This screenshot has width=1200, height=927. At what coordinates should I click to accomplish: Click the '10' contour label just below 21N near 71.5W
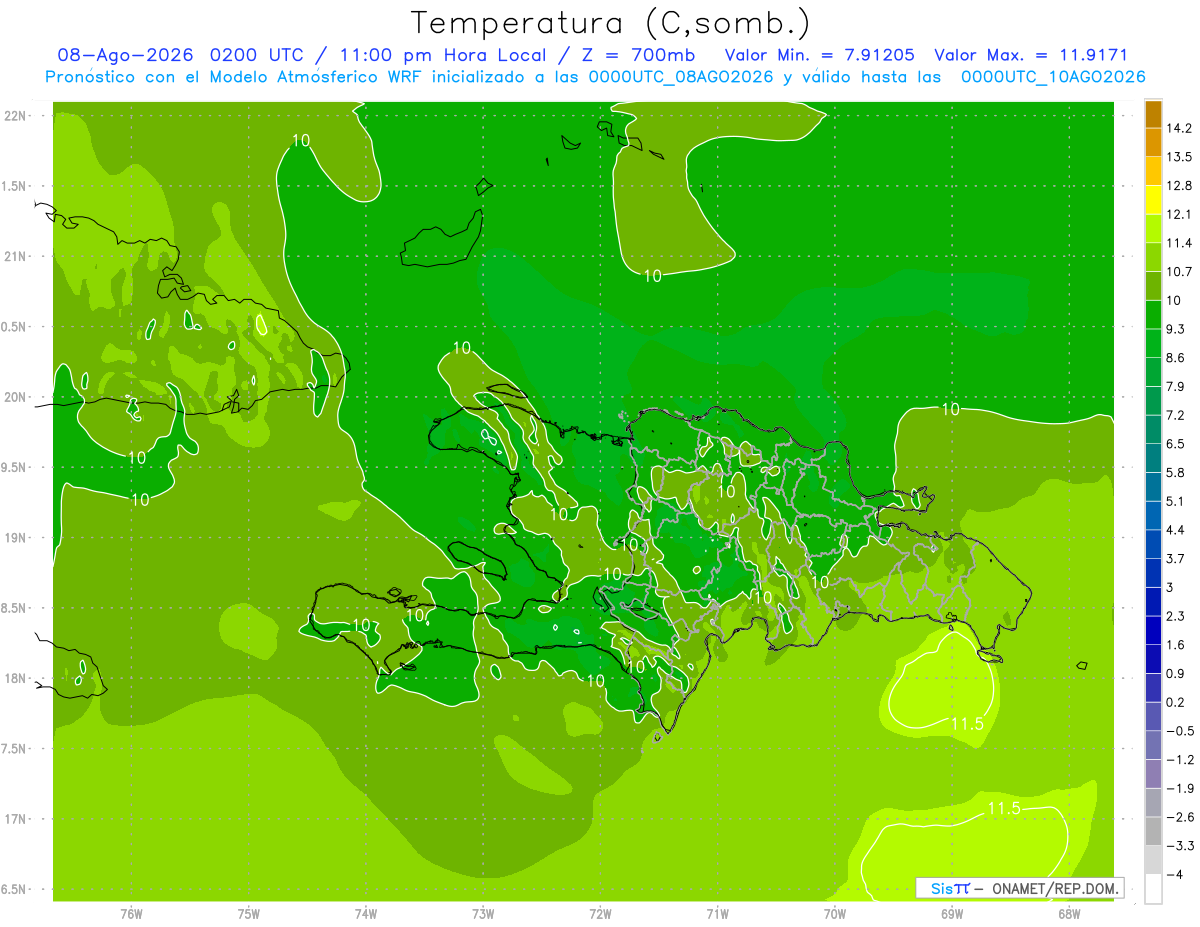[x=652, y=276]
